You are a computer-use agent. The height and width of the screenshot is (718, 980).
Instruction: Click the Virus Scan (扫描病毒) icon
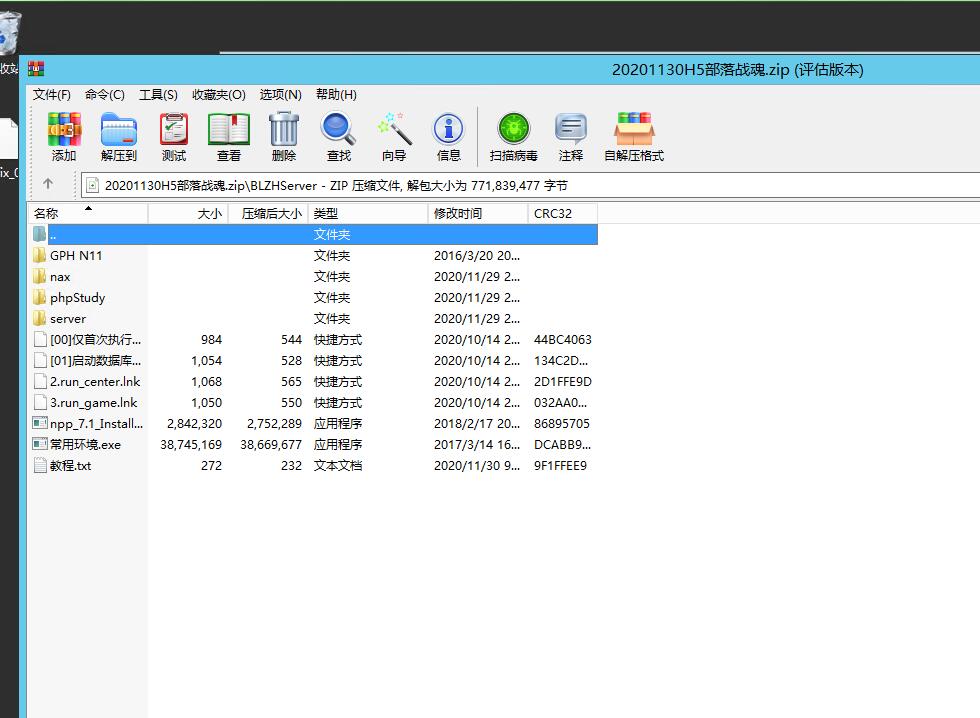513,137
